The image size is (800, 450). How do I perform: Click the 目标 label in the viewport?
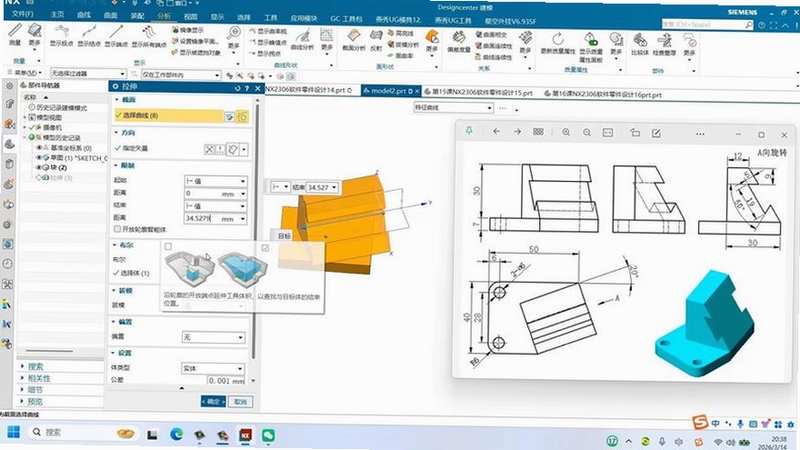pyautogui.click(x=284, y=236)
